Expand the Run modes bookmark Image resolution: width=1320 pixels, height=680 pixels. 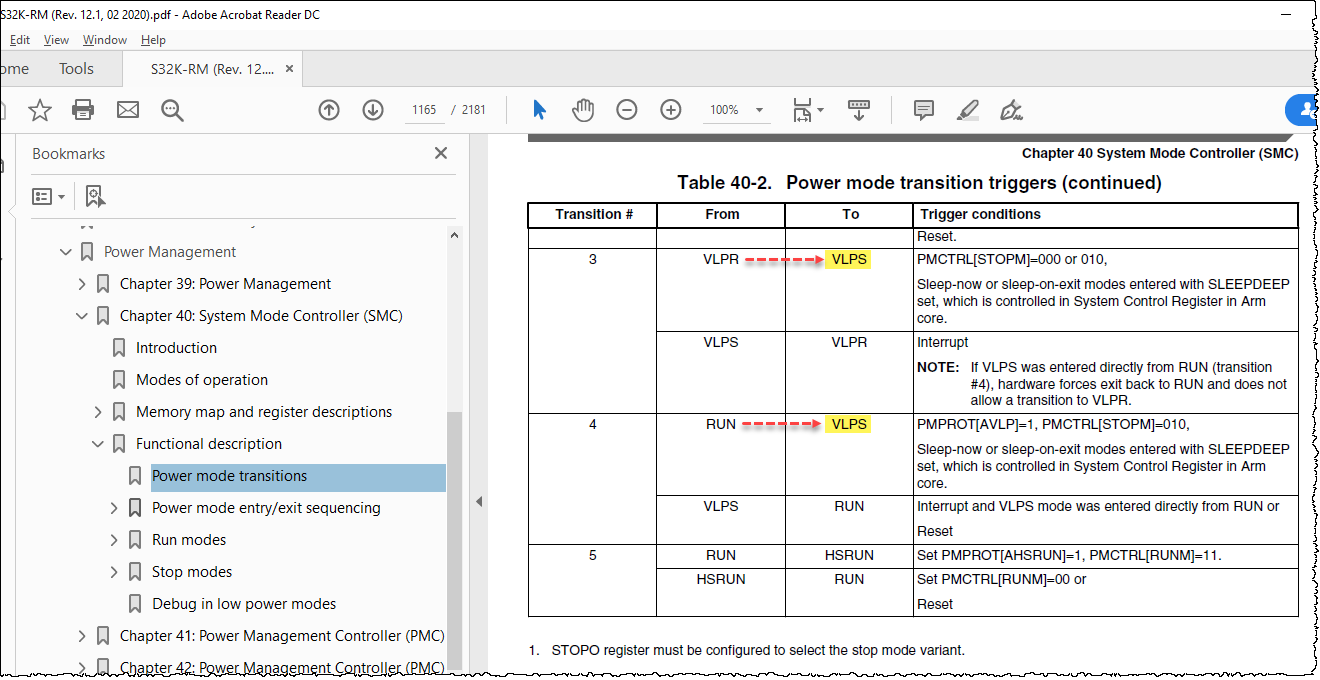pyautogui.click(x=114, y=540)
